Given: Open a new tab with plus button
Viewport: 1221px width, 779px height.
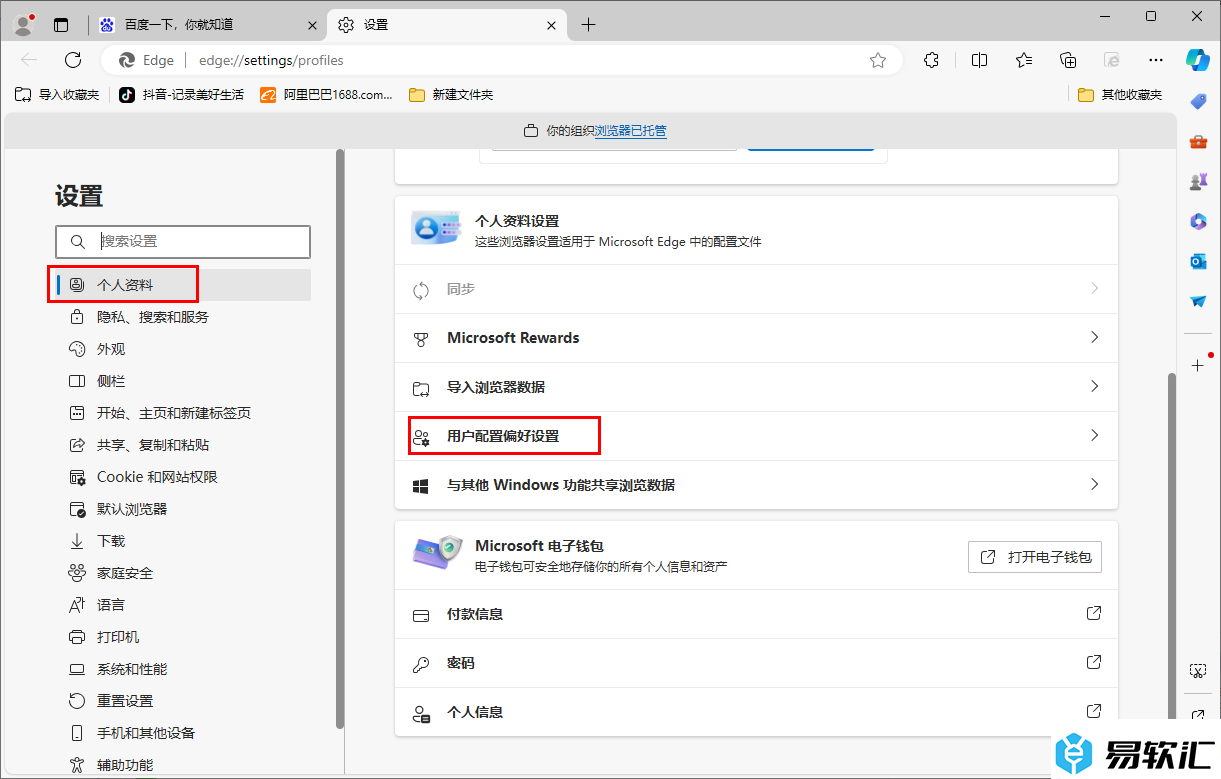Looking at the screenshot, I should pos(589,25).
